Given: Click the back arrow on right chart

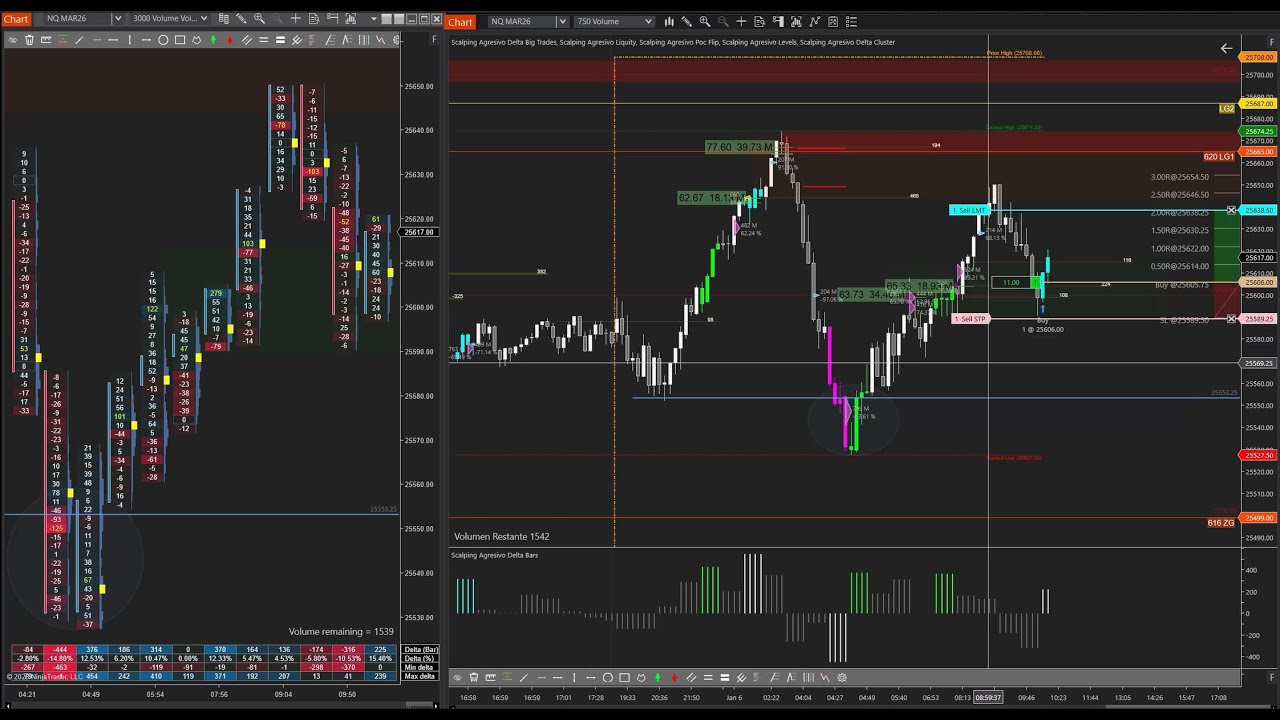Looking at the screenshot, I should pos(1226,48).
